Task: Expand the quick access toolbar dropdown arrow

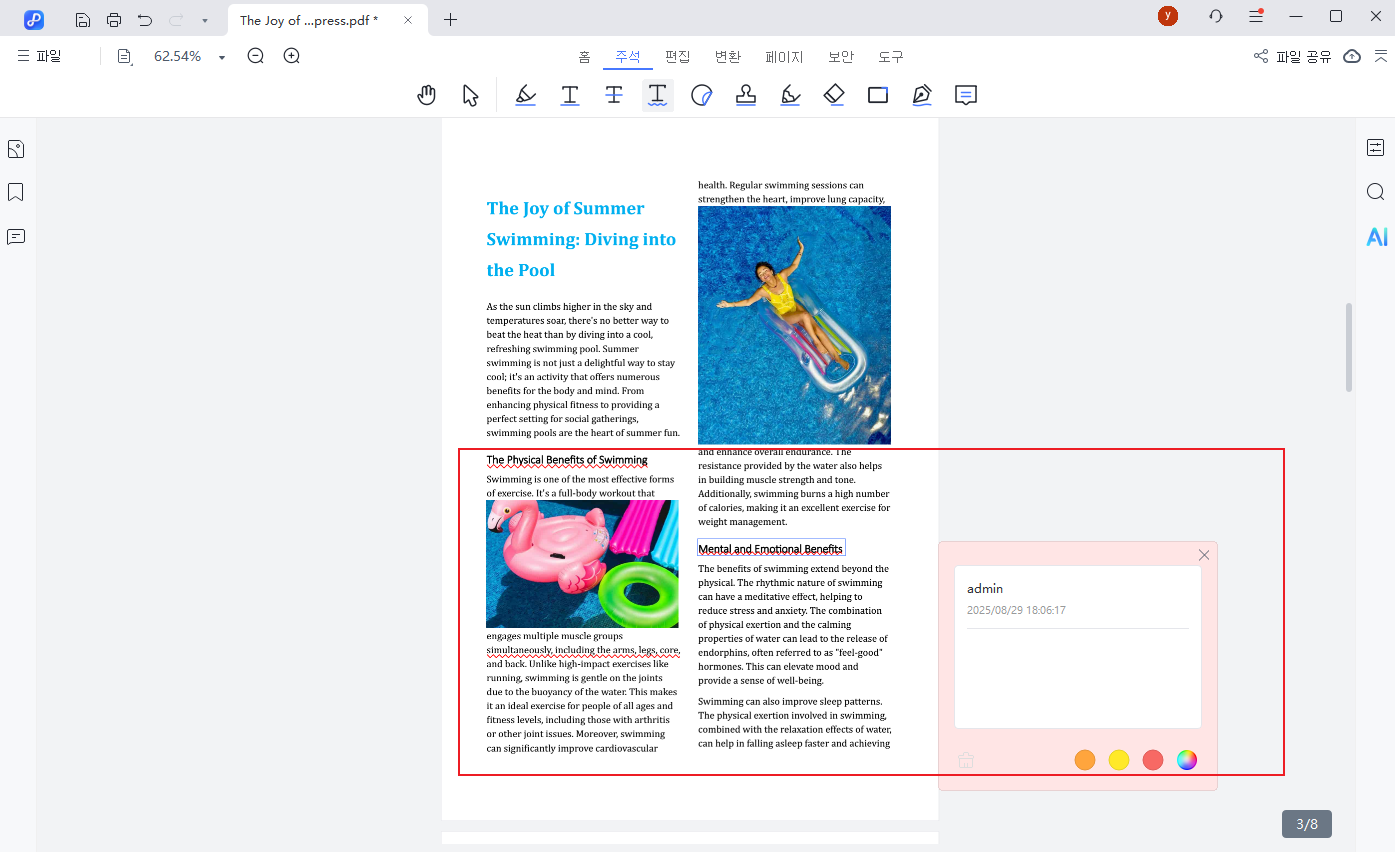Action: point(205,20)
